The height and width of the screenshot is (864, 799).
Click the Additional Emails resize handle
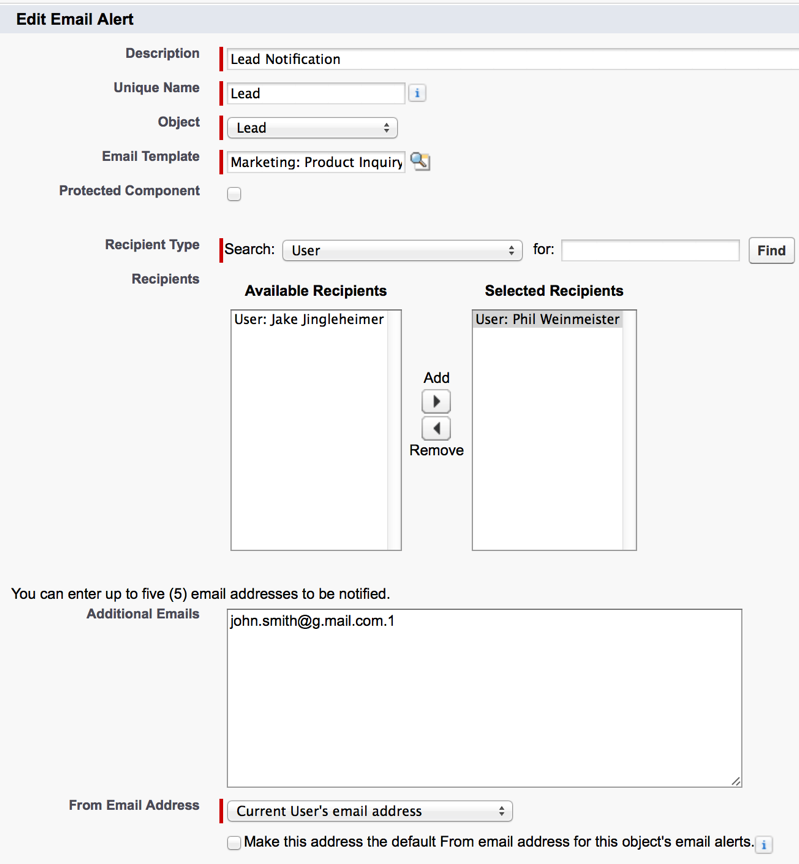click(736, 781)
